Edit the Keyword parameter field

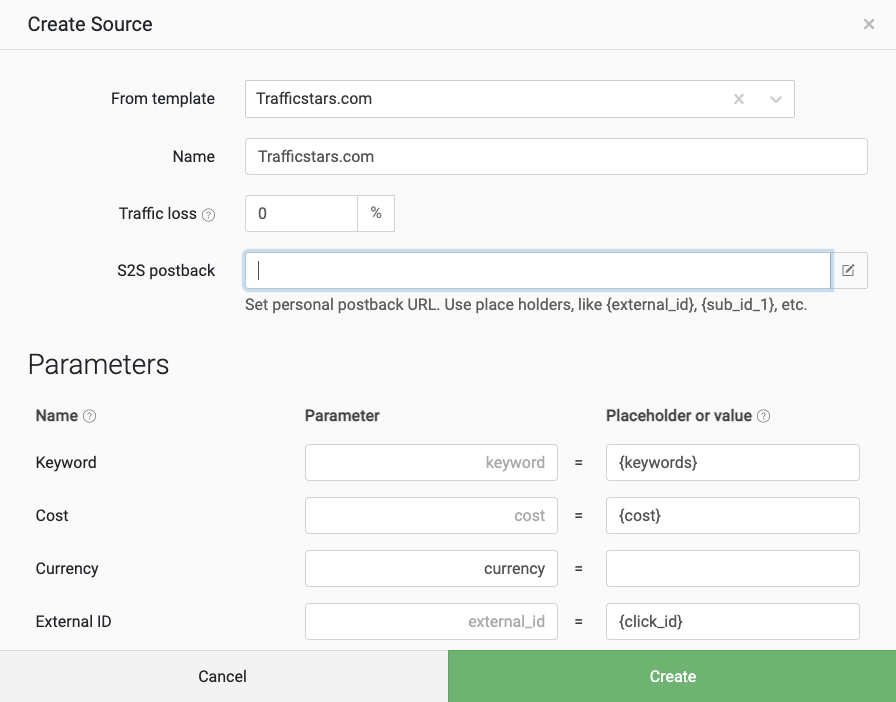click(x=431, y=462)
